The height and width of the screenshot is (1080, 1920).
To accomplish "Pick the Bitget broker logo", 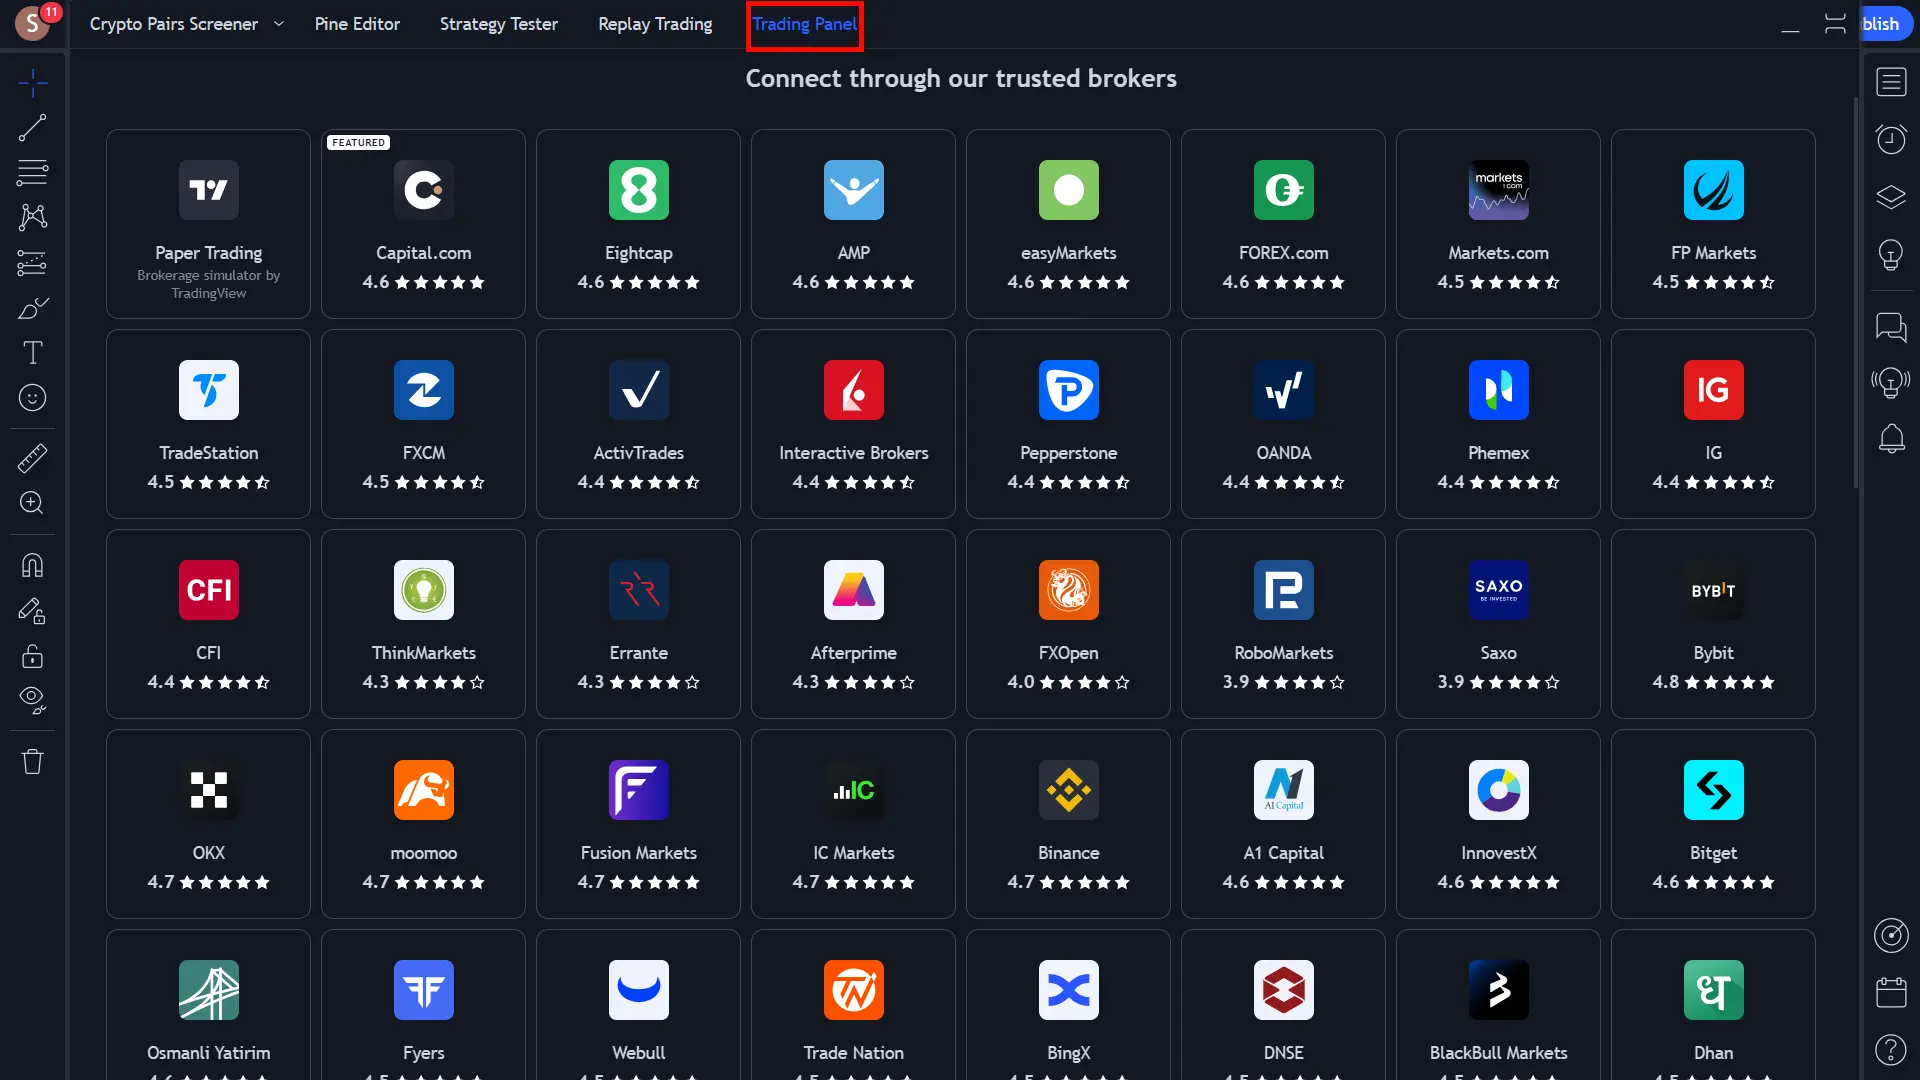I will click(1713, 790).
